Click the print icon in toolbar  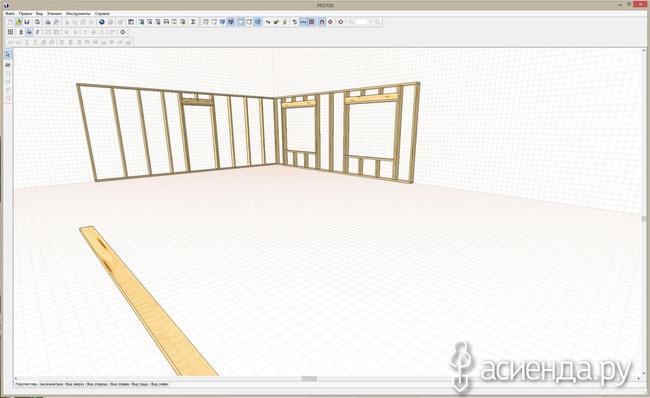pyautogui.click(x=48, y=22)
